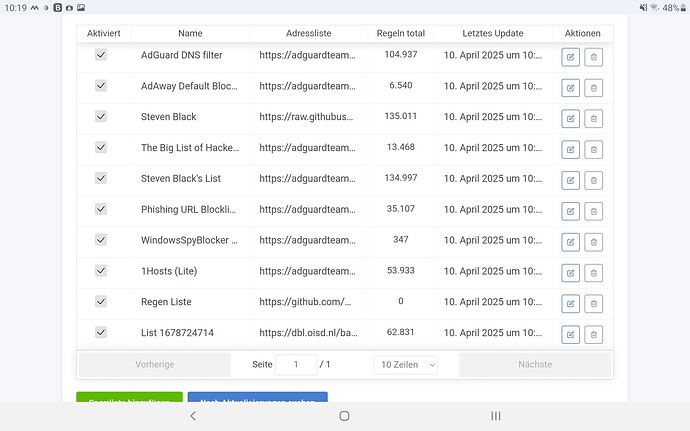Click the blue check for updates button

pyautogui.click(x=257, y=397)
